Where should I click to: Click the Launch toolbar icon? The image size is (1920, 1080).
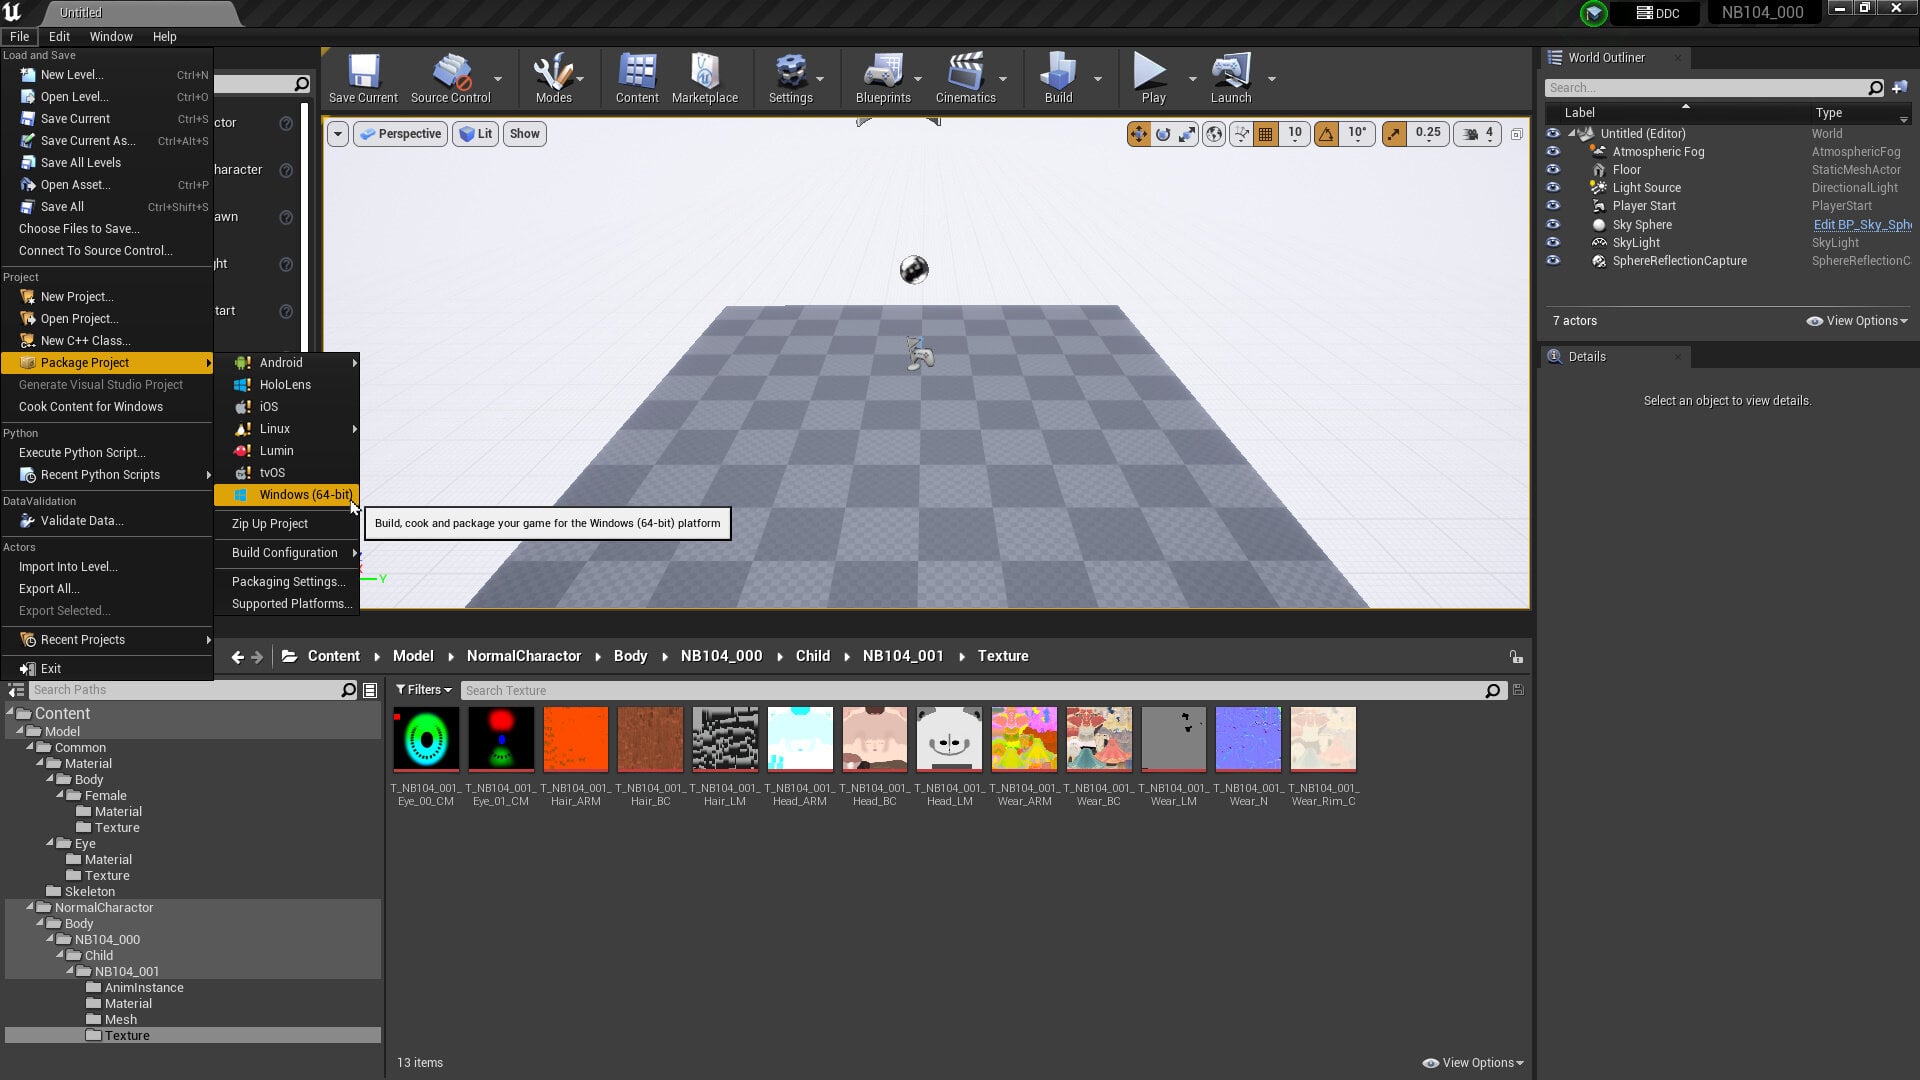(1230, 78)
